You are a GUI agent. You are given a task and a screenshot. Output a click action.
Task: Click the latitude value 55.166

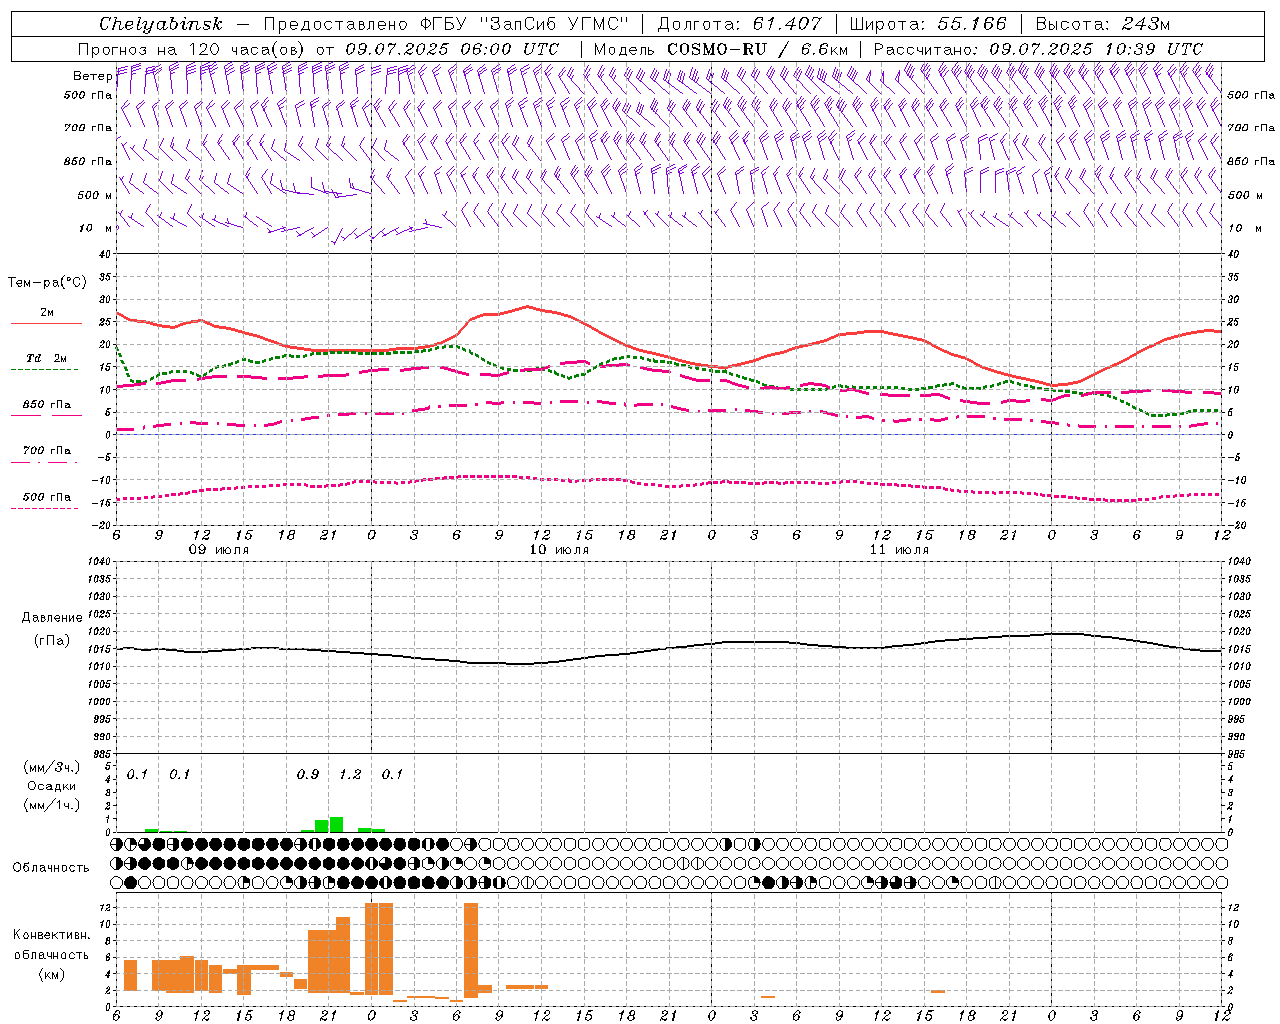972,24
